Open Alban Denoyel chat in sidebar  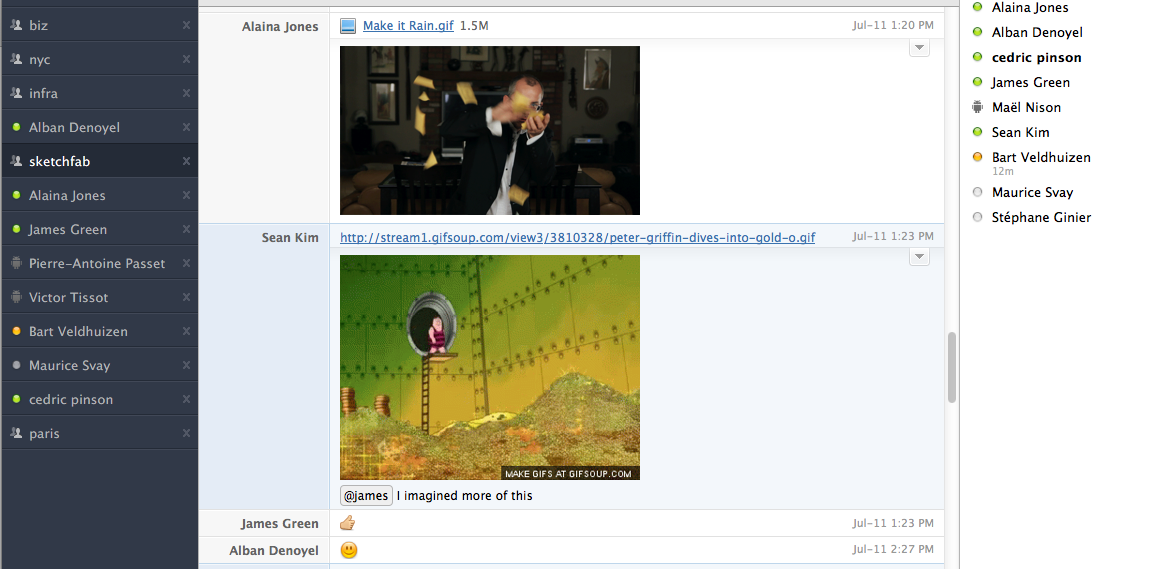coord(99,127)
